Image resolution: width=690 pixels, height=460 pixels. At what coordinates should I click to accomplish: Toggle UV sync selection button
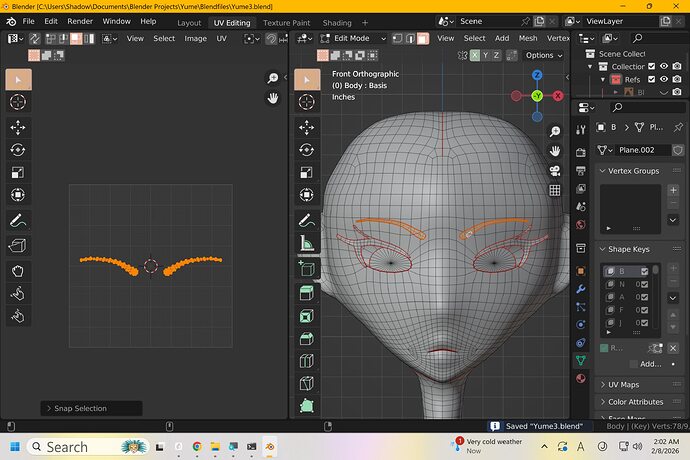34,39
